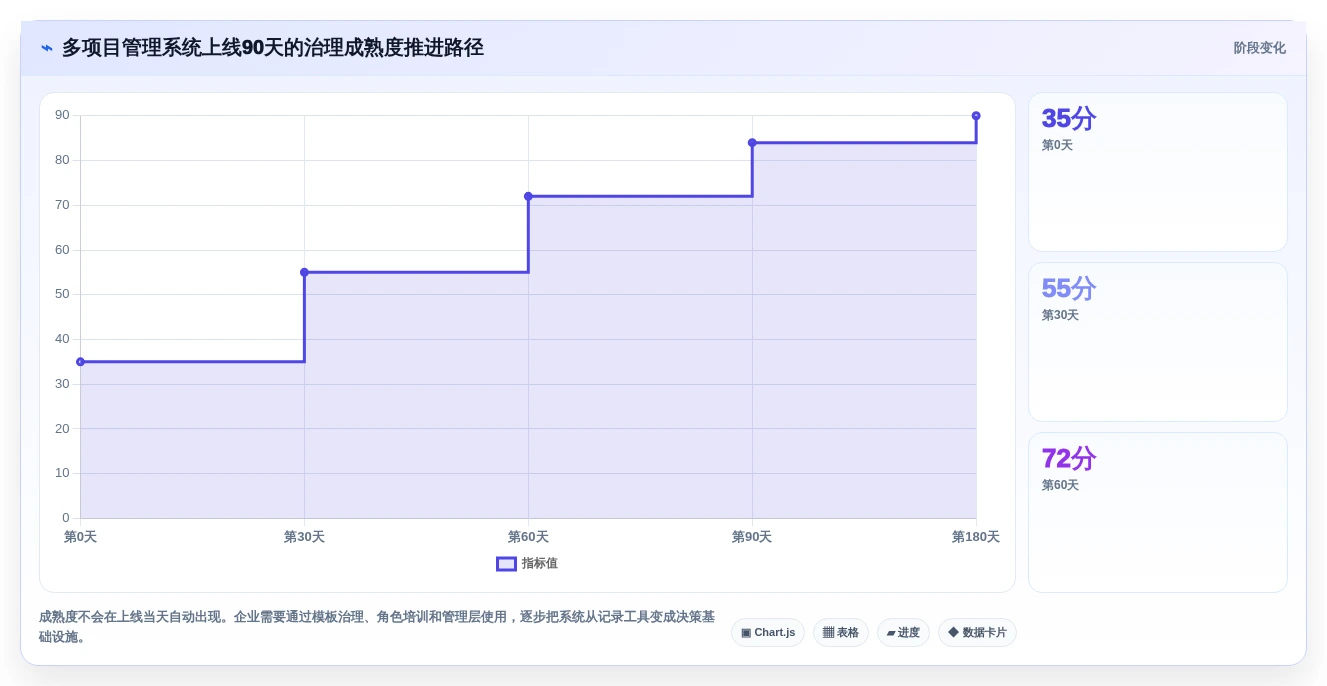Open the 55分 score card
Viewport: 1327px width, 686px height.
coord(1158,342)
